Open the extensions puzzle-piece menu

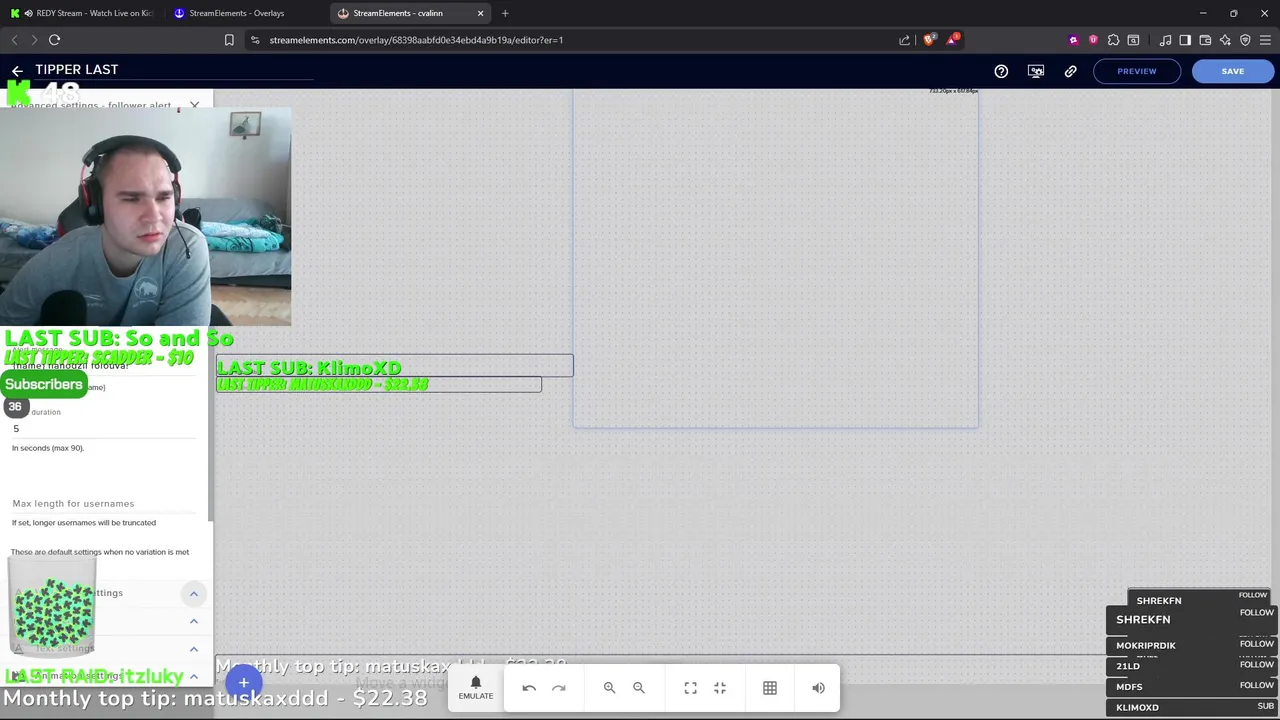coord(1113,40)
